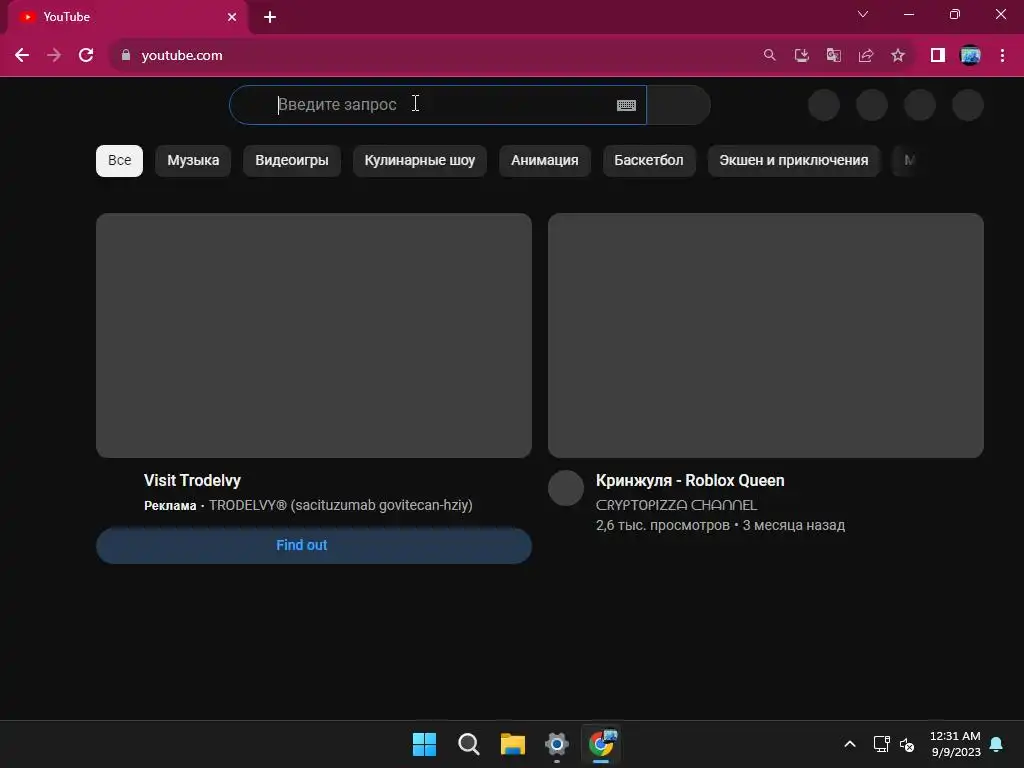Click the install app icon in address bar
1024x768 pixels.
802,56
